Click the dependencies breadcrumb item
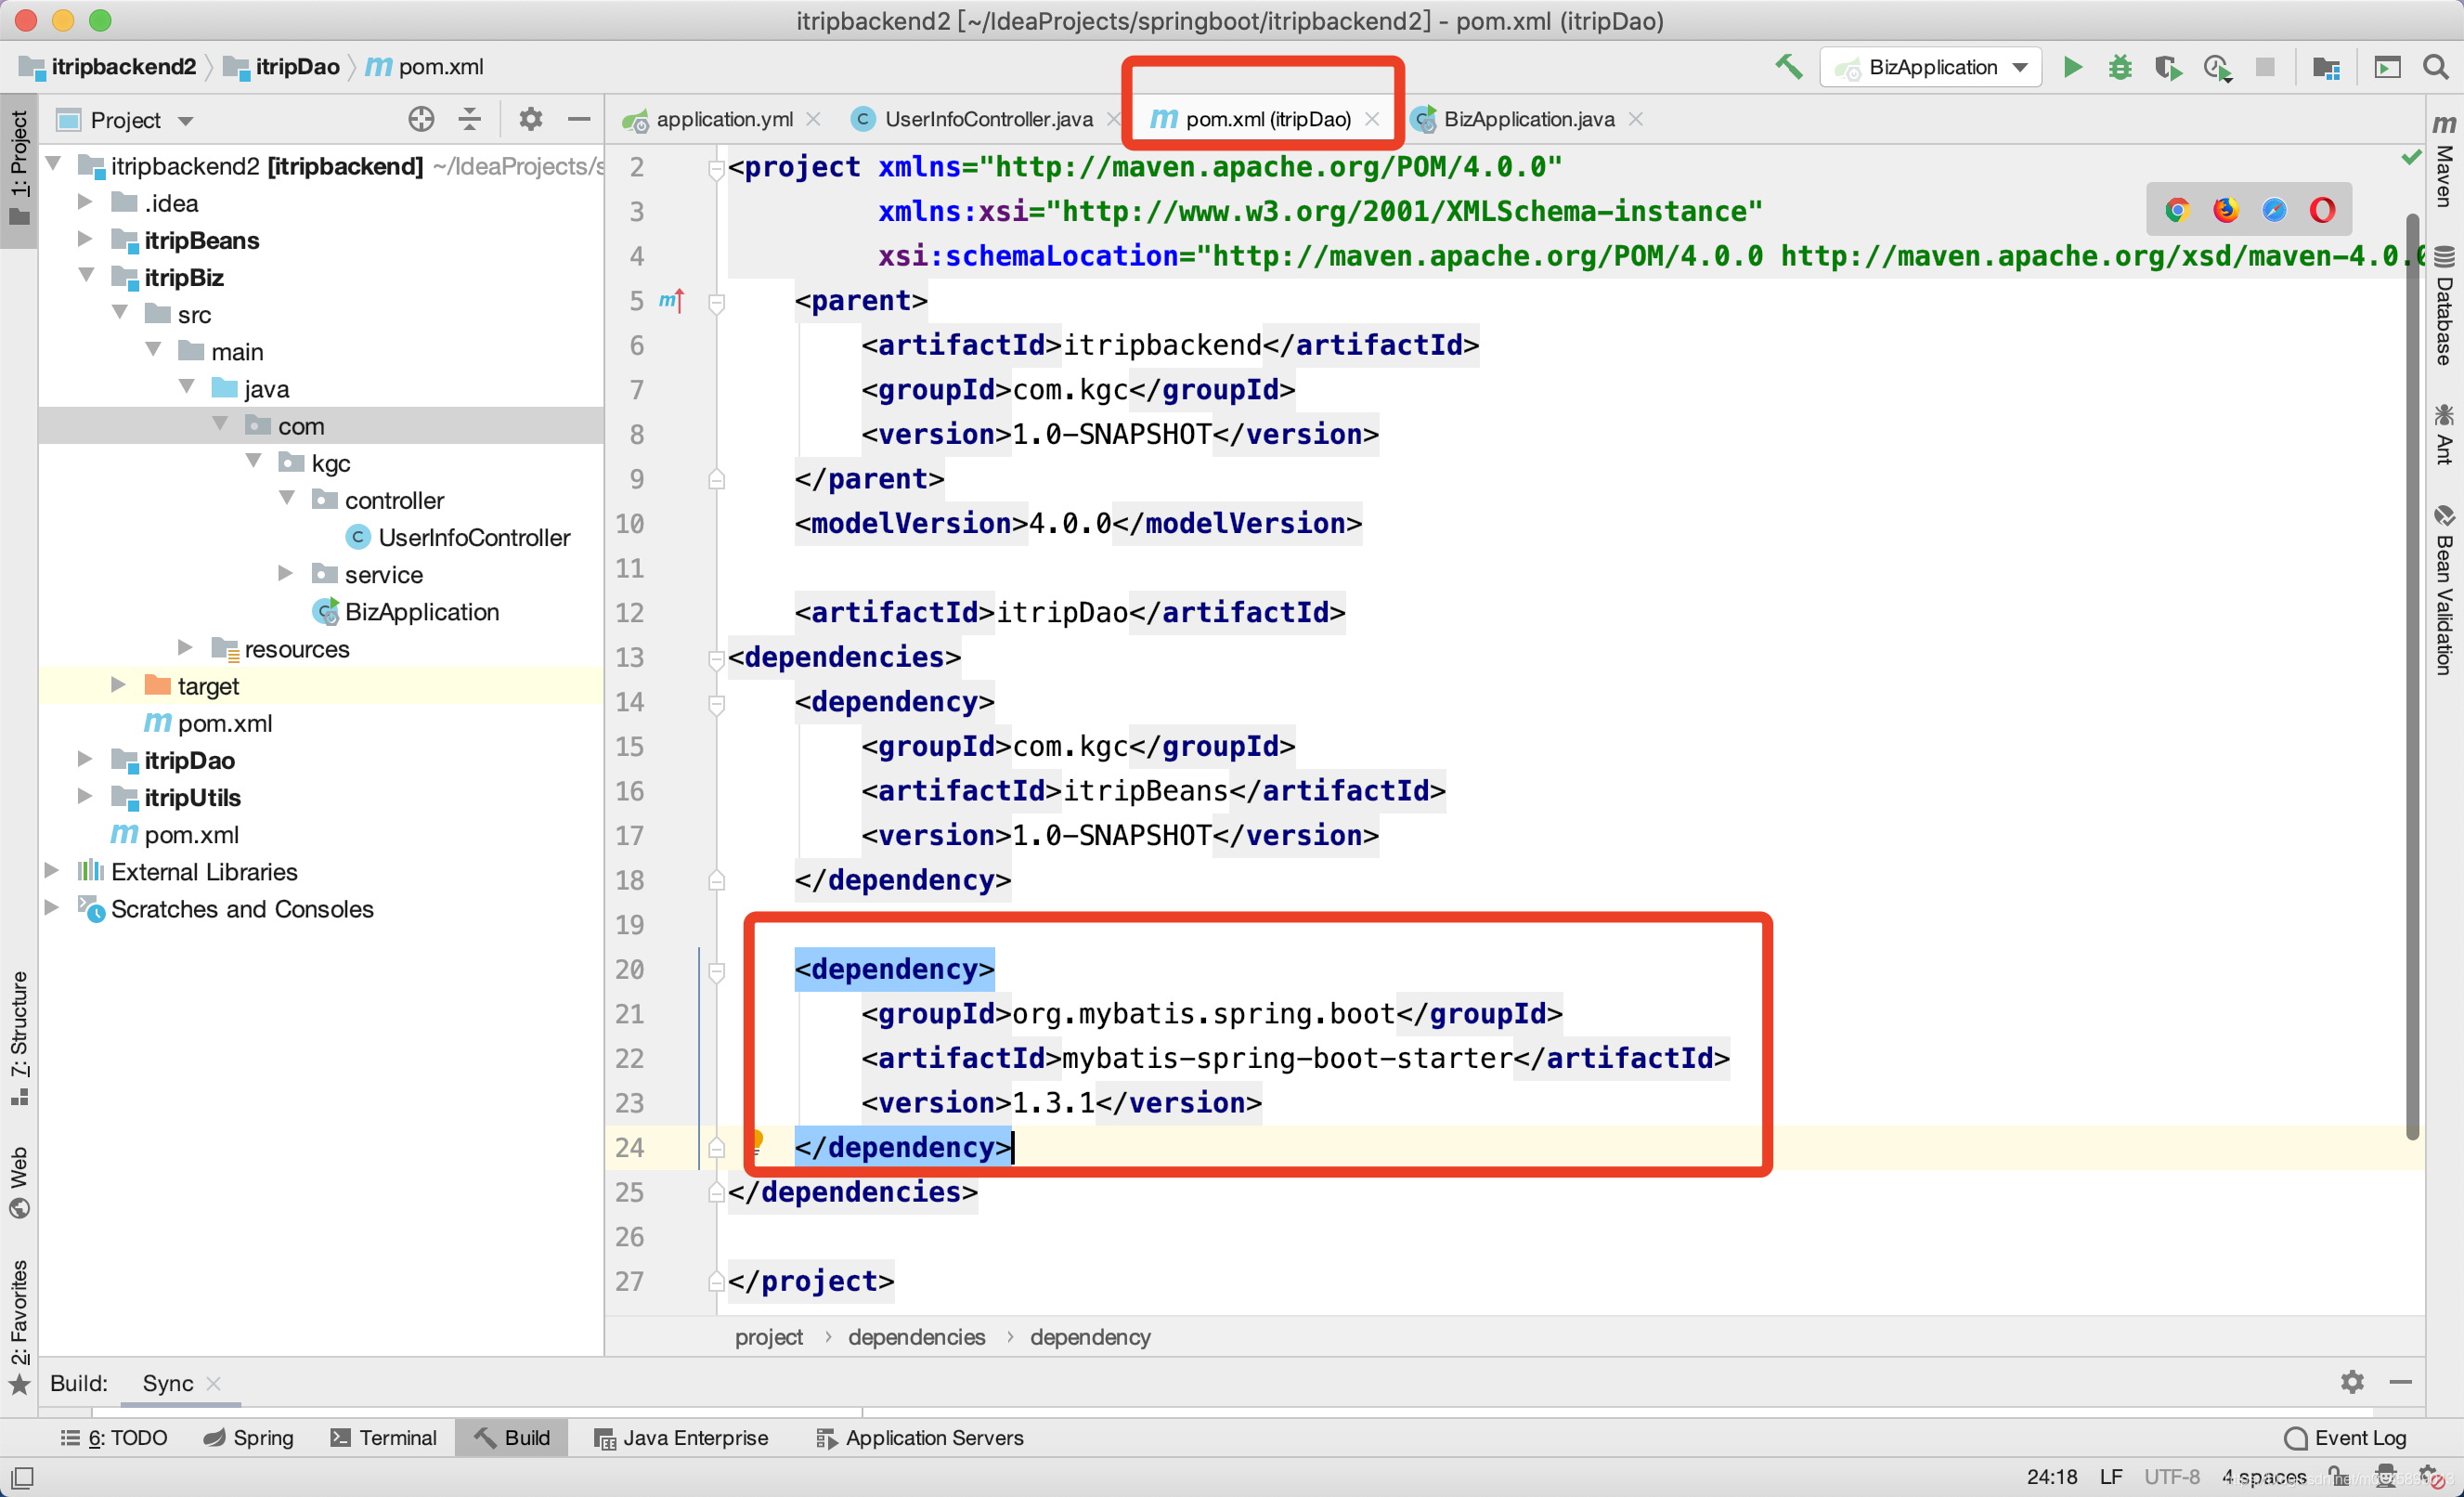Image resolution: width=2464 pixels, height=1497 pixels. tap(916, 1337)
